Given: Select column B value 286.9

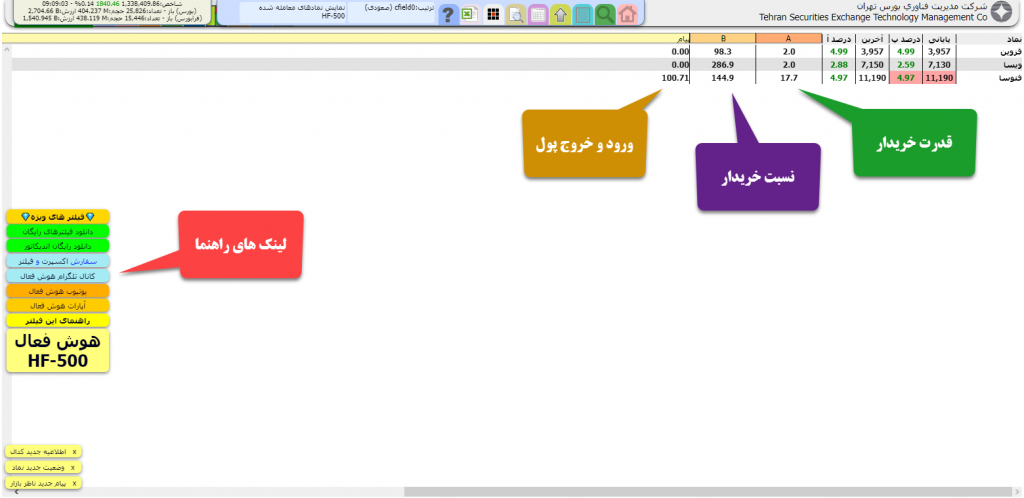Looking at the screenshot, I should tap(723, 65).
